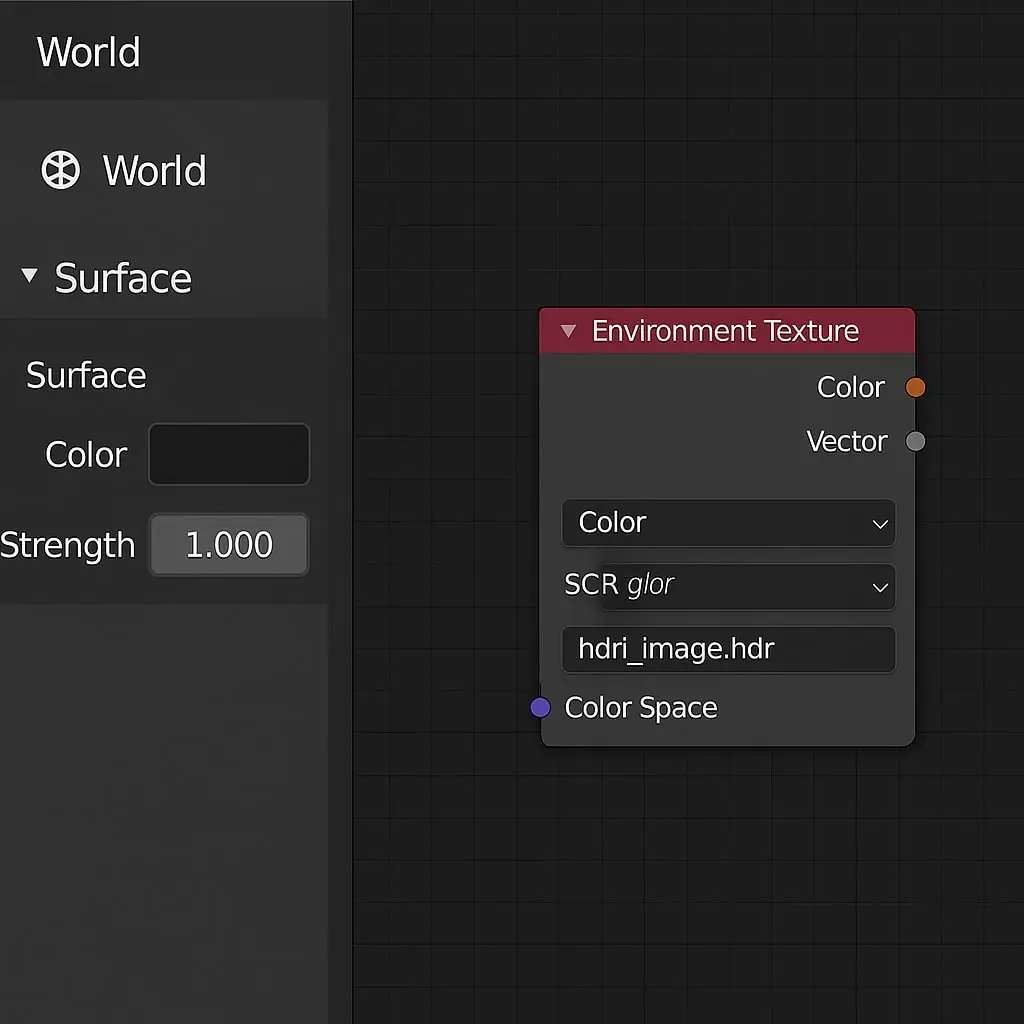Click the Surface shader label row
Viewport: 1024px width, 1024px height.
86,376
